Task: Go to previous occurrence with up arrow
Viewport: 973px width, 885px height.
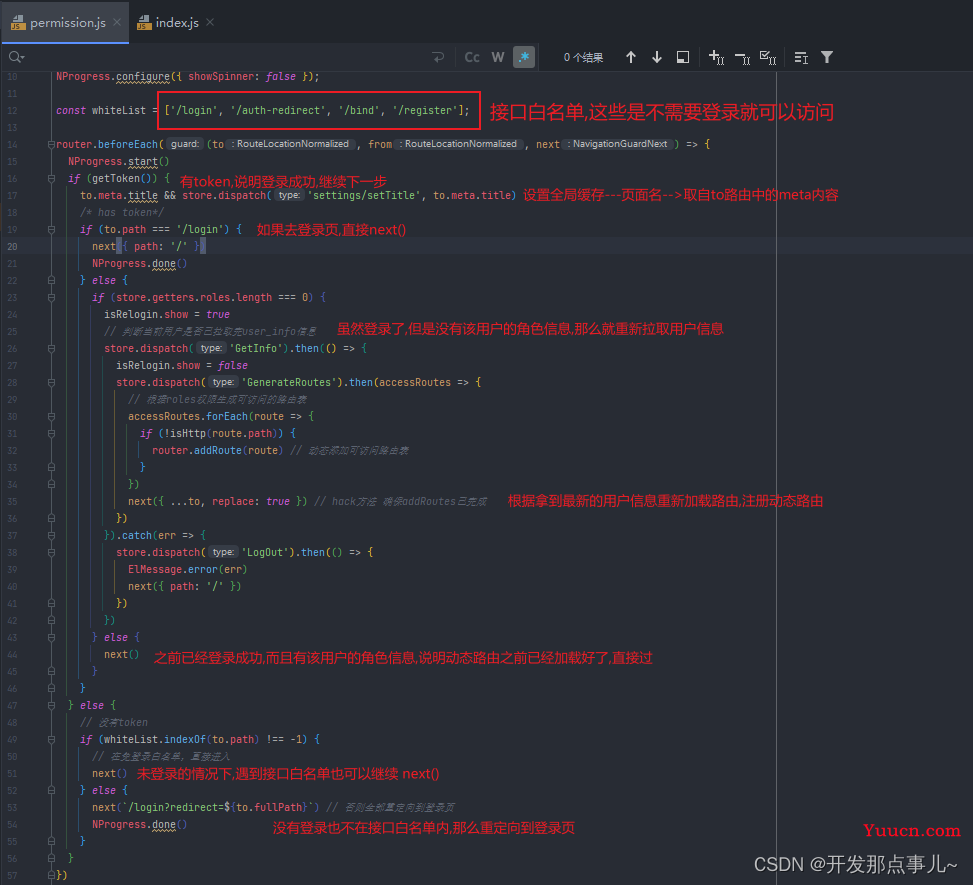Action: point(630,57)
